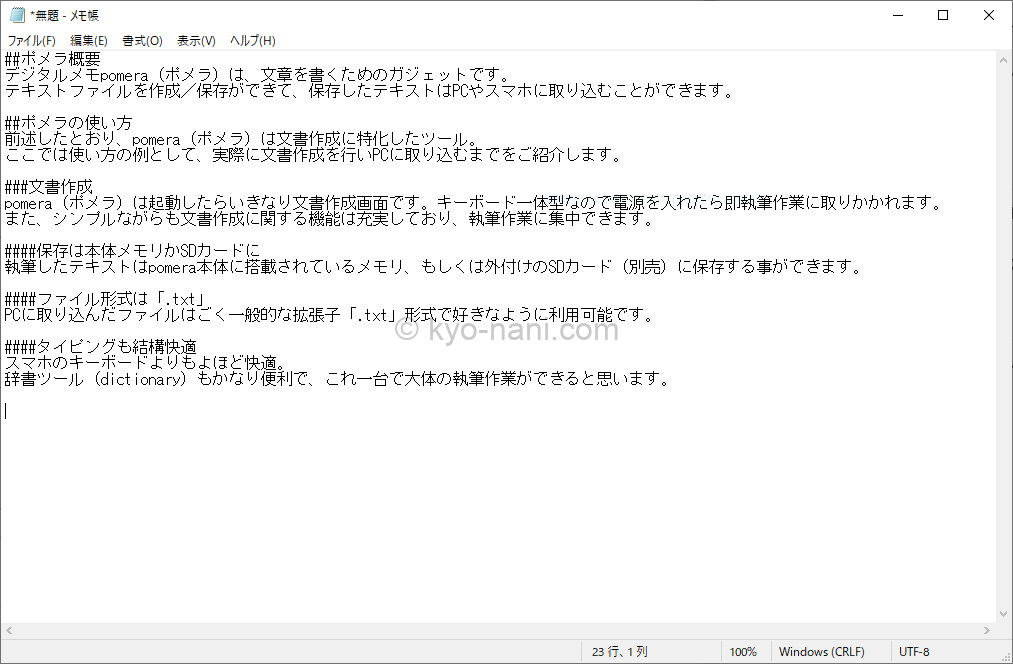Screen dimensions: 1013x664
Task: Click the vertical scrollbar down arrow
Action: pos(1004,612)
